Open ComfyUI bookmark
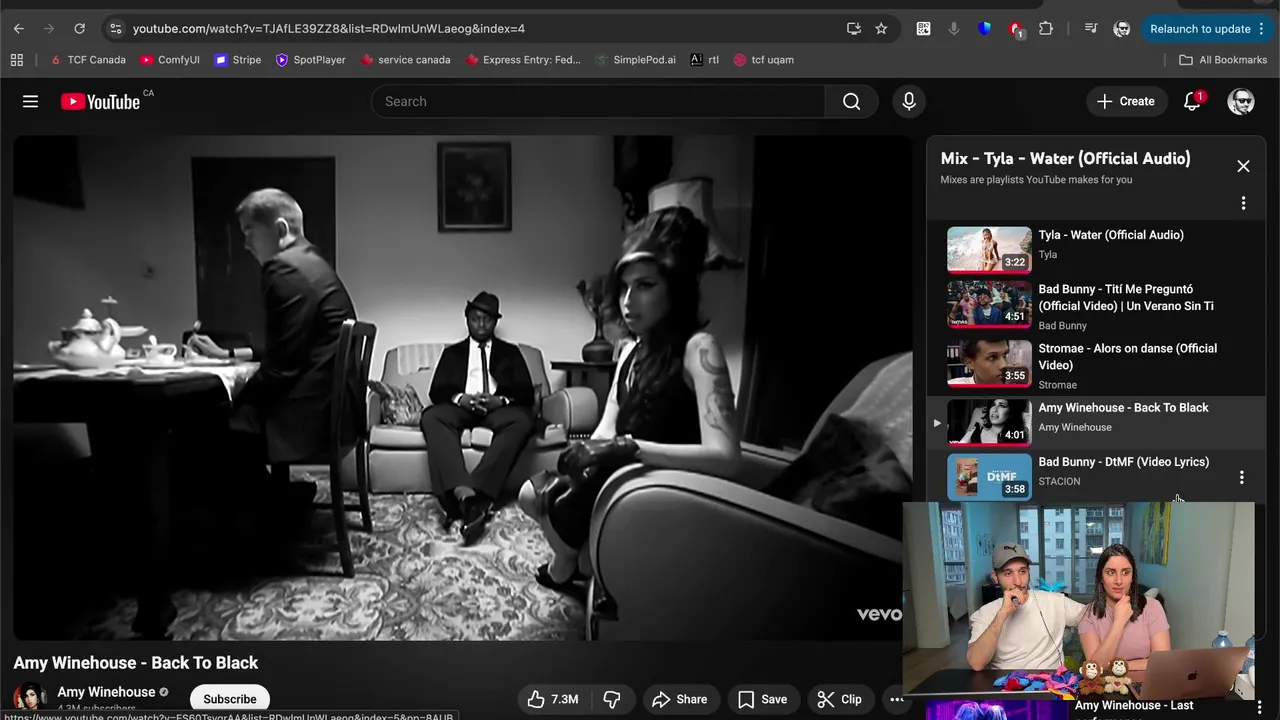The height and width of the screenshot is (720, 1280). click(x=170, y=60)
